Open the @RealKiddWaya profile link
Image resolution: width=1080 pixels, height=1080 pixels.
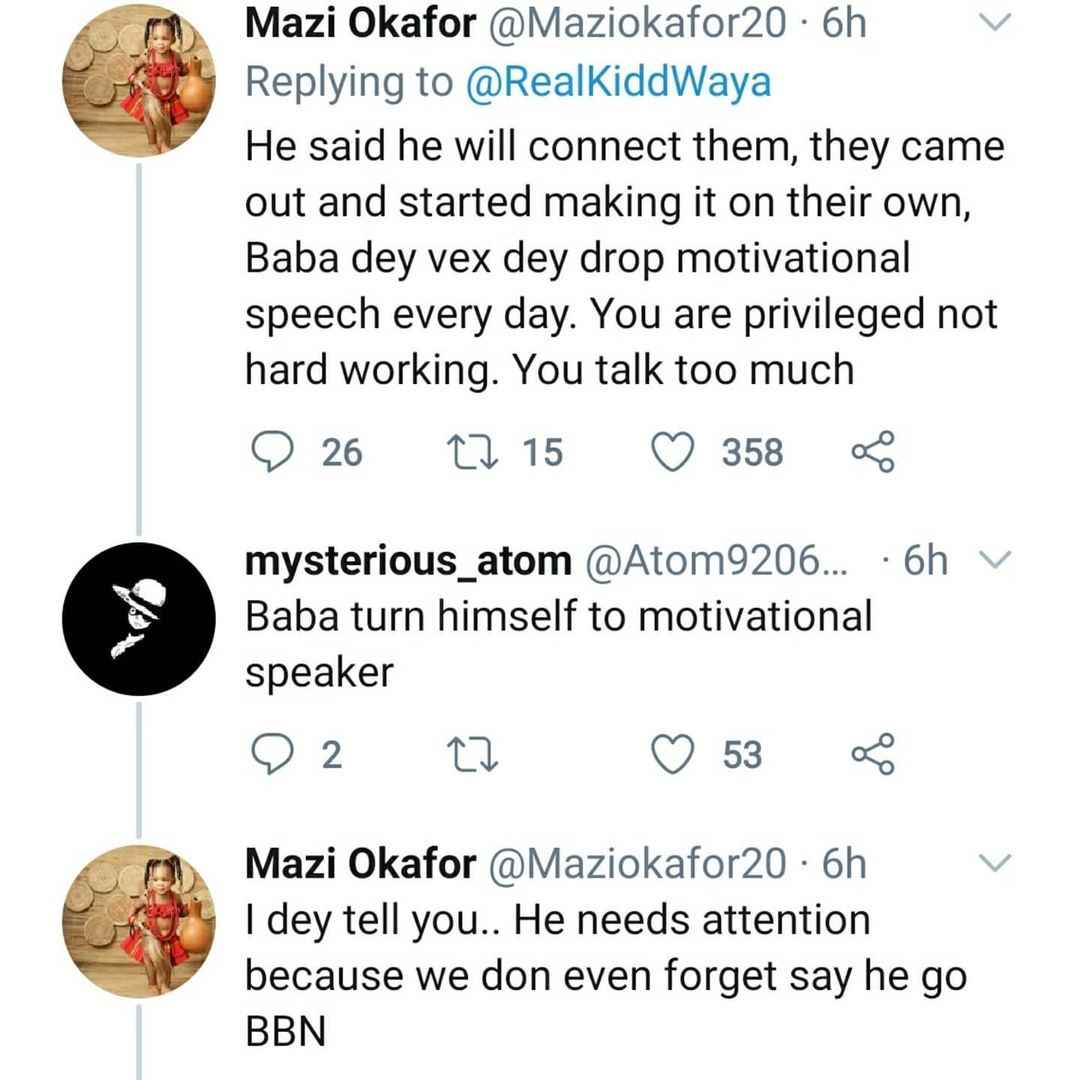point(619,83)
